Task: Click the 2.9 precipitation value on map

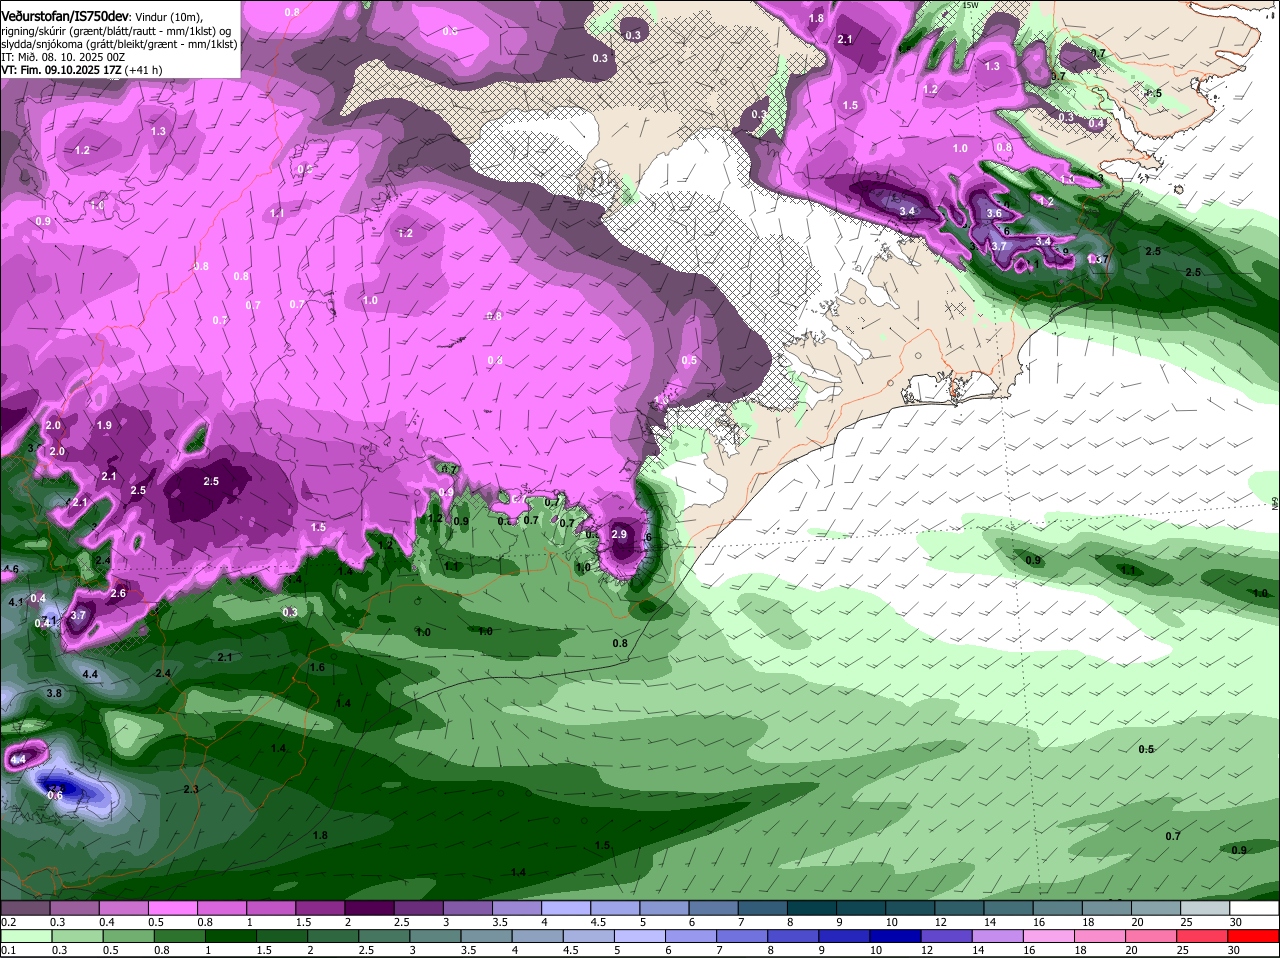Action: pos(619,535)
